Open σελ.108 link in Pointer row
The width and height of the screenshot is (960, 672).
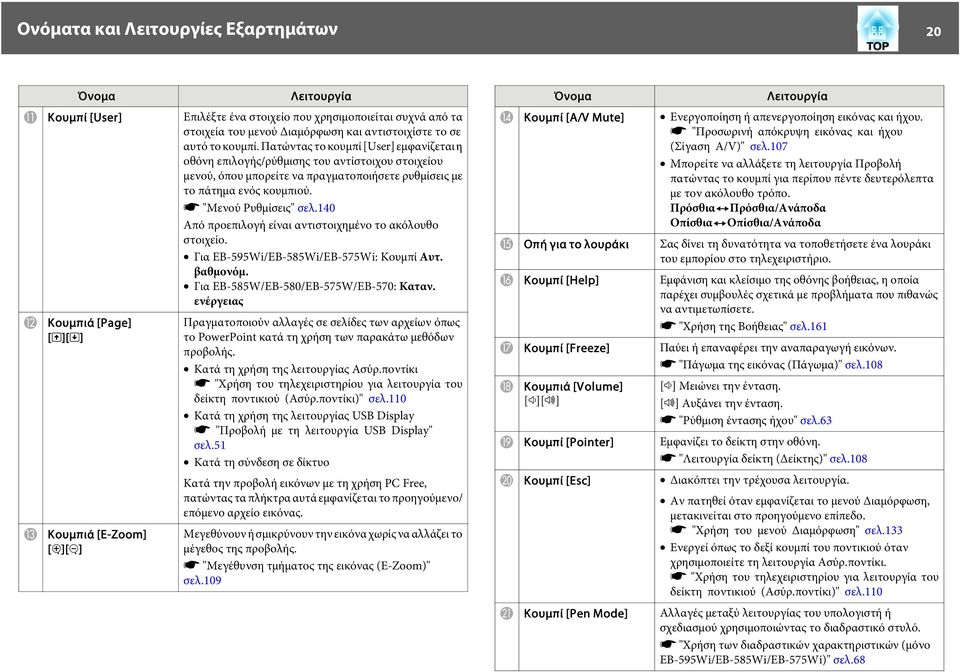[x=849, y=459]
